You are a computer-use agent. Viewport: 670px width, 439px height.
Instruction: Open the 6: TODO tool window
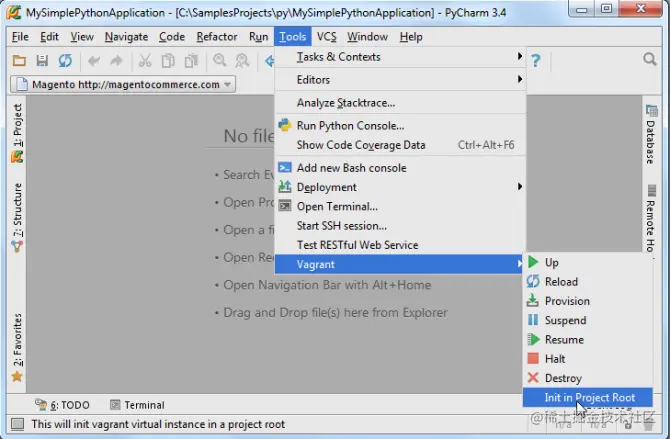point(62,404)
